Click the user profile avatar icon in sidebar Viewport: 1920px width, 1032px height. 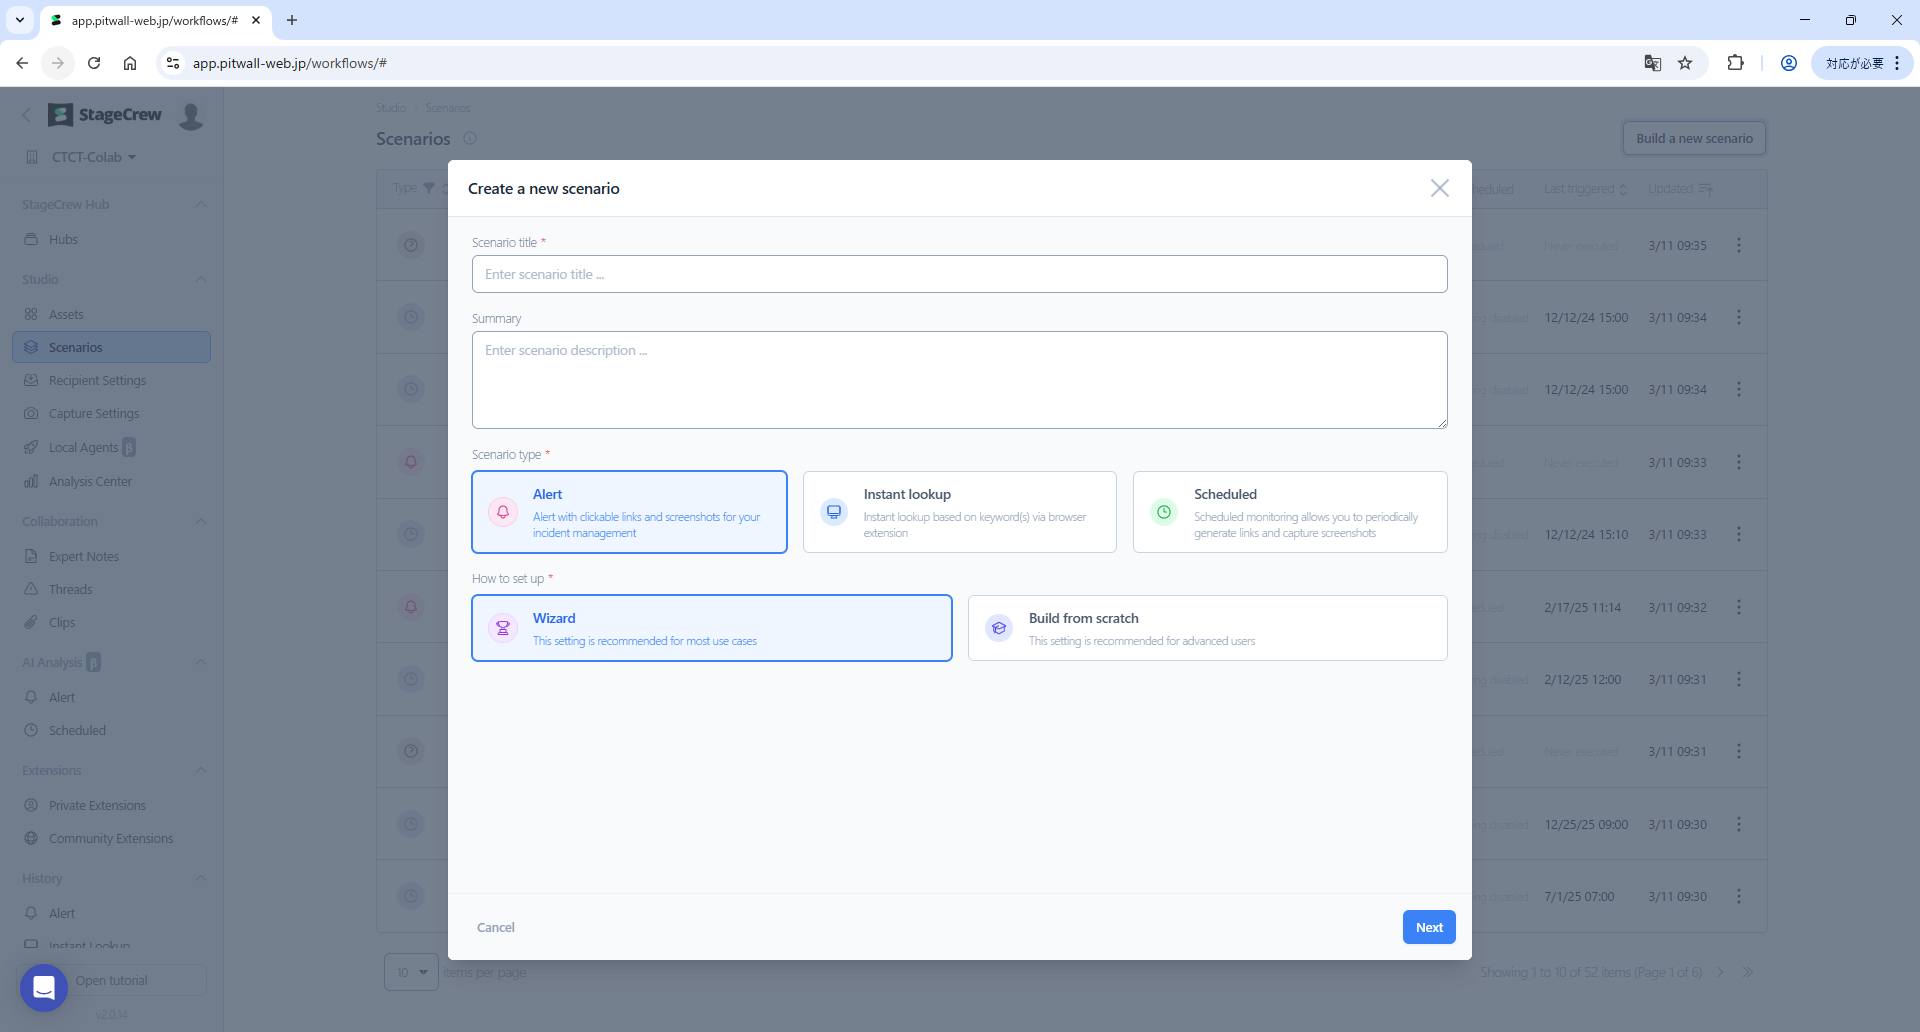coord(191,116)
